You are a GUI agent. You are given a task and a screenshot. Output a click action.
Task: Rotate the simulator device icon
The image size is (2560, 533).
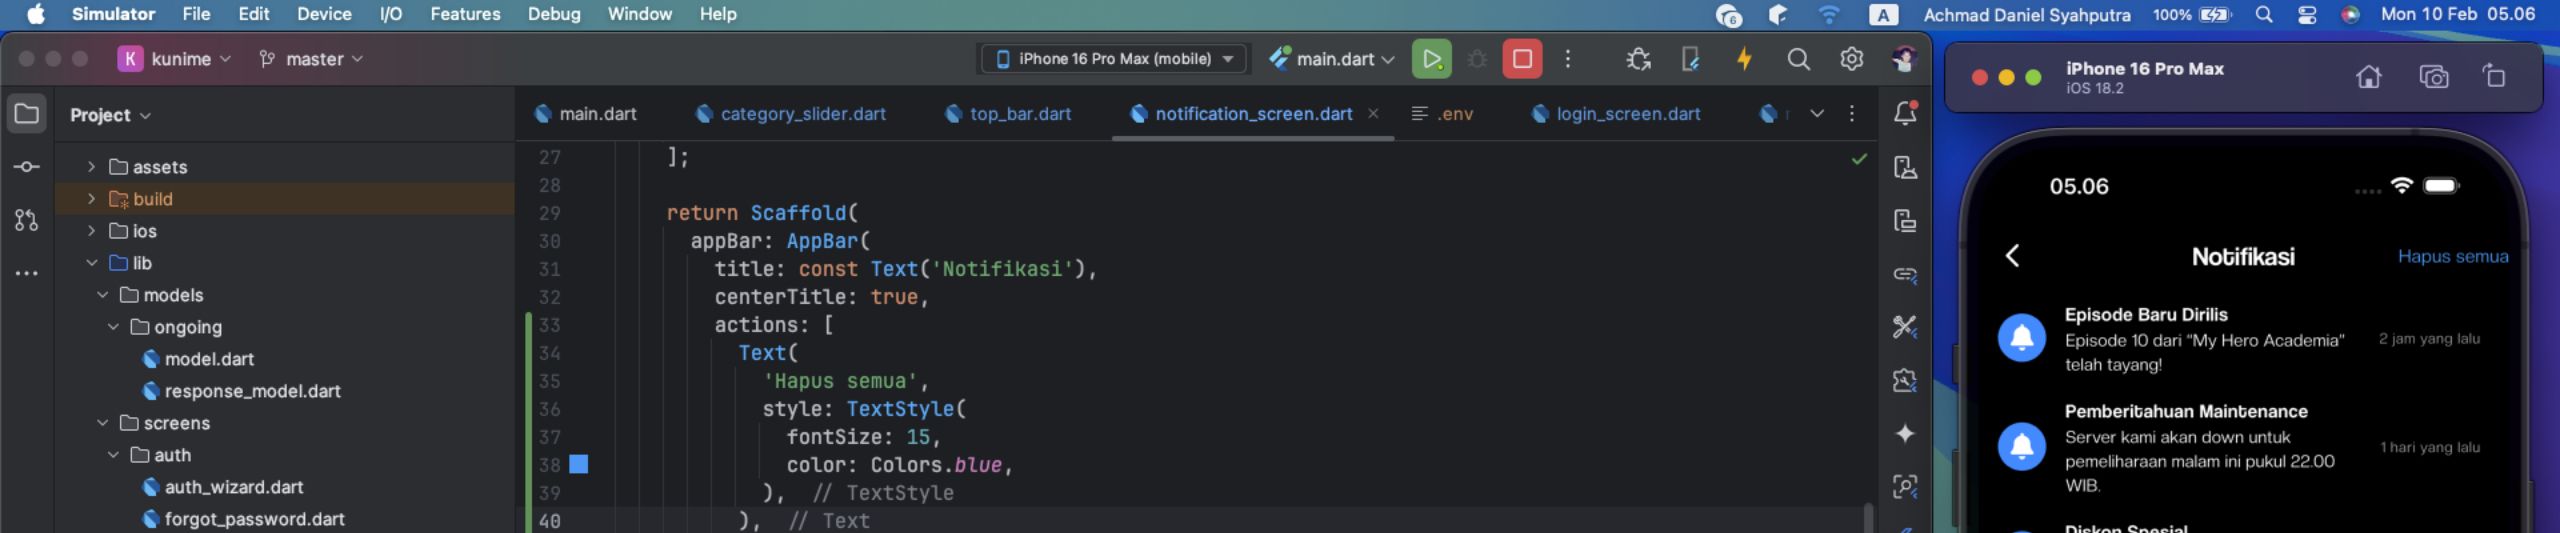point(2494,77)
